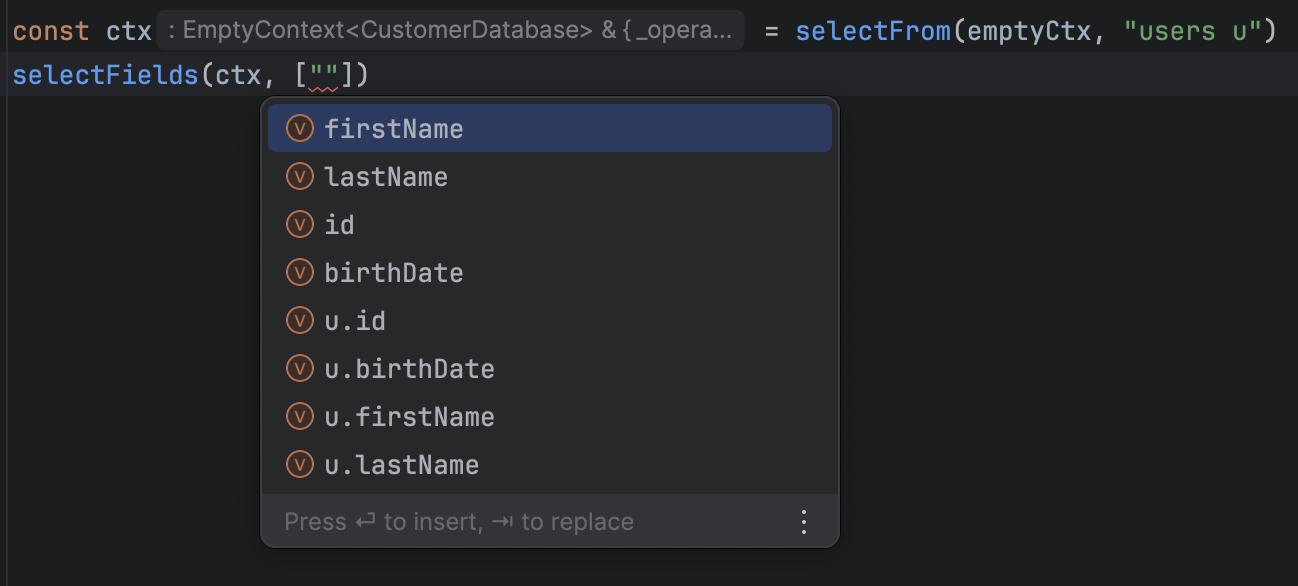Click the variable icon next to id
The image size is (1298, 586).
[x=300, y=225]
